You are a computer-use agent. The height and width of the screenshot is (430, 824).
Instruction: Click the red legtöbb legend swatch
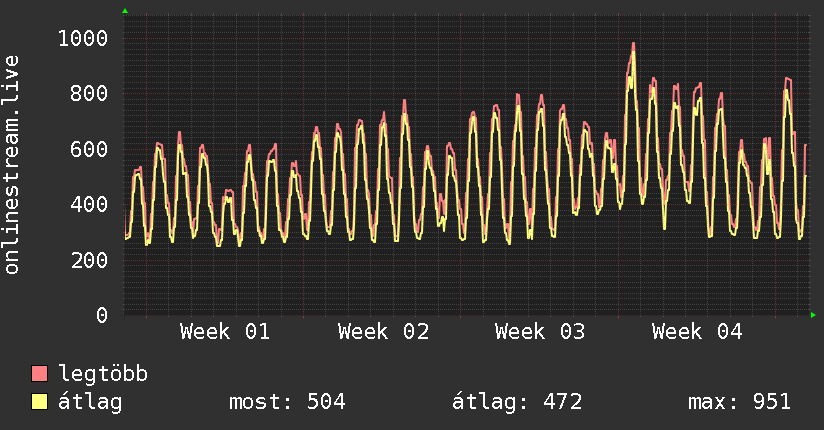(x=40, y=374)
